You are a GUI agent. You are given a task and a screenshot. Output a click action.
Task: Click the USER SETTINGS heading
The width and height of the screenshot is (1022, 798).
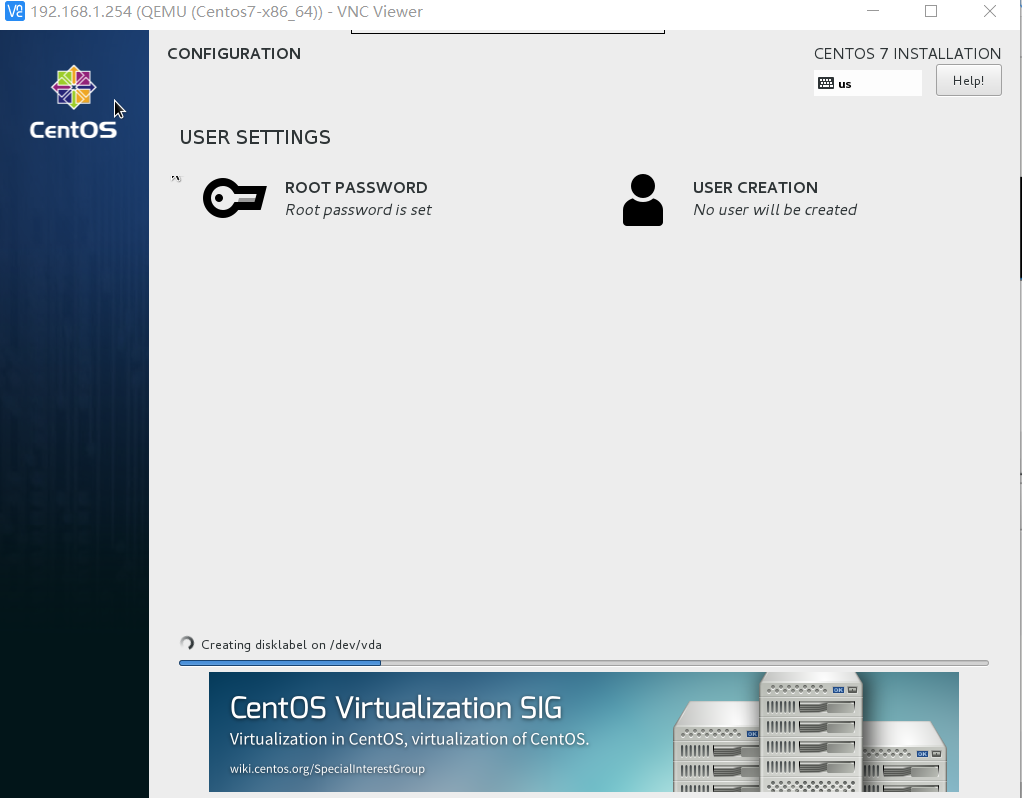click(255, 138)
